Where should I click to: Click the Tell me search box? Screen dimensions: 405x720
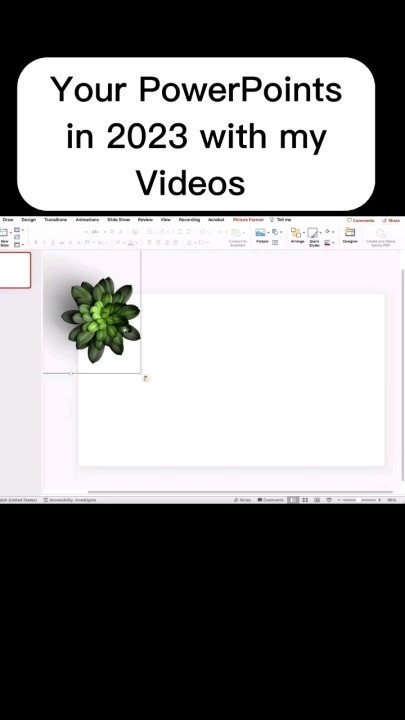point(281,220)
